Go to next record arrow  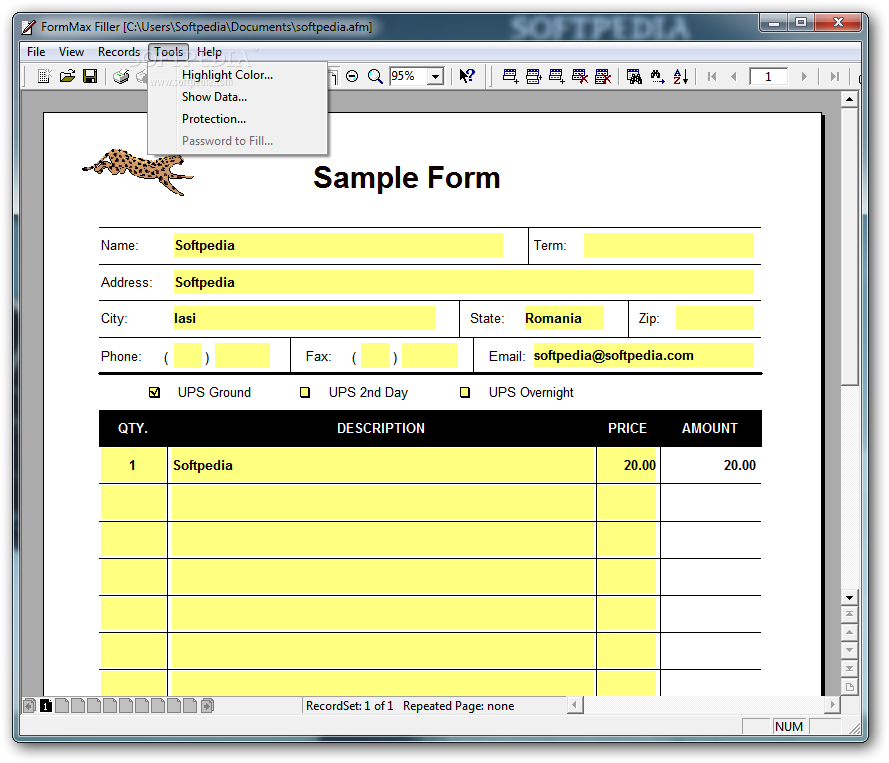[804, 76]
